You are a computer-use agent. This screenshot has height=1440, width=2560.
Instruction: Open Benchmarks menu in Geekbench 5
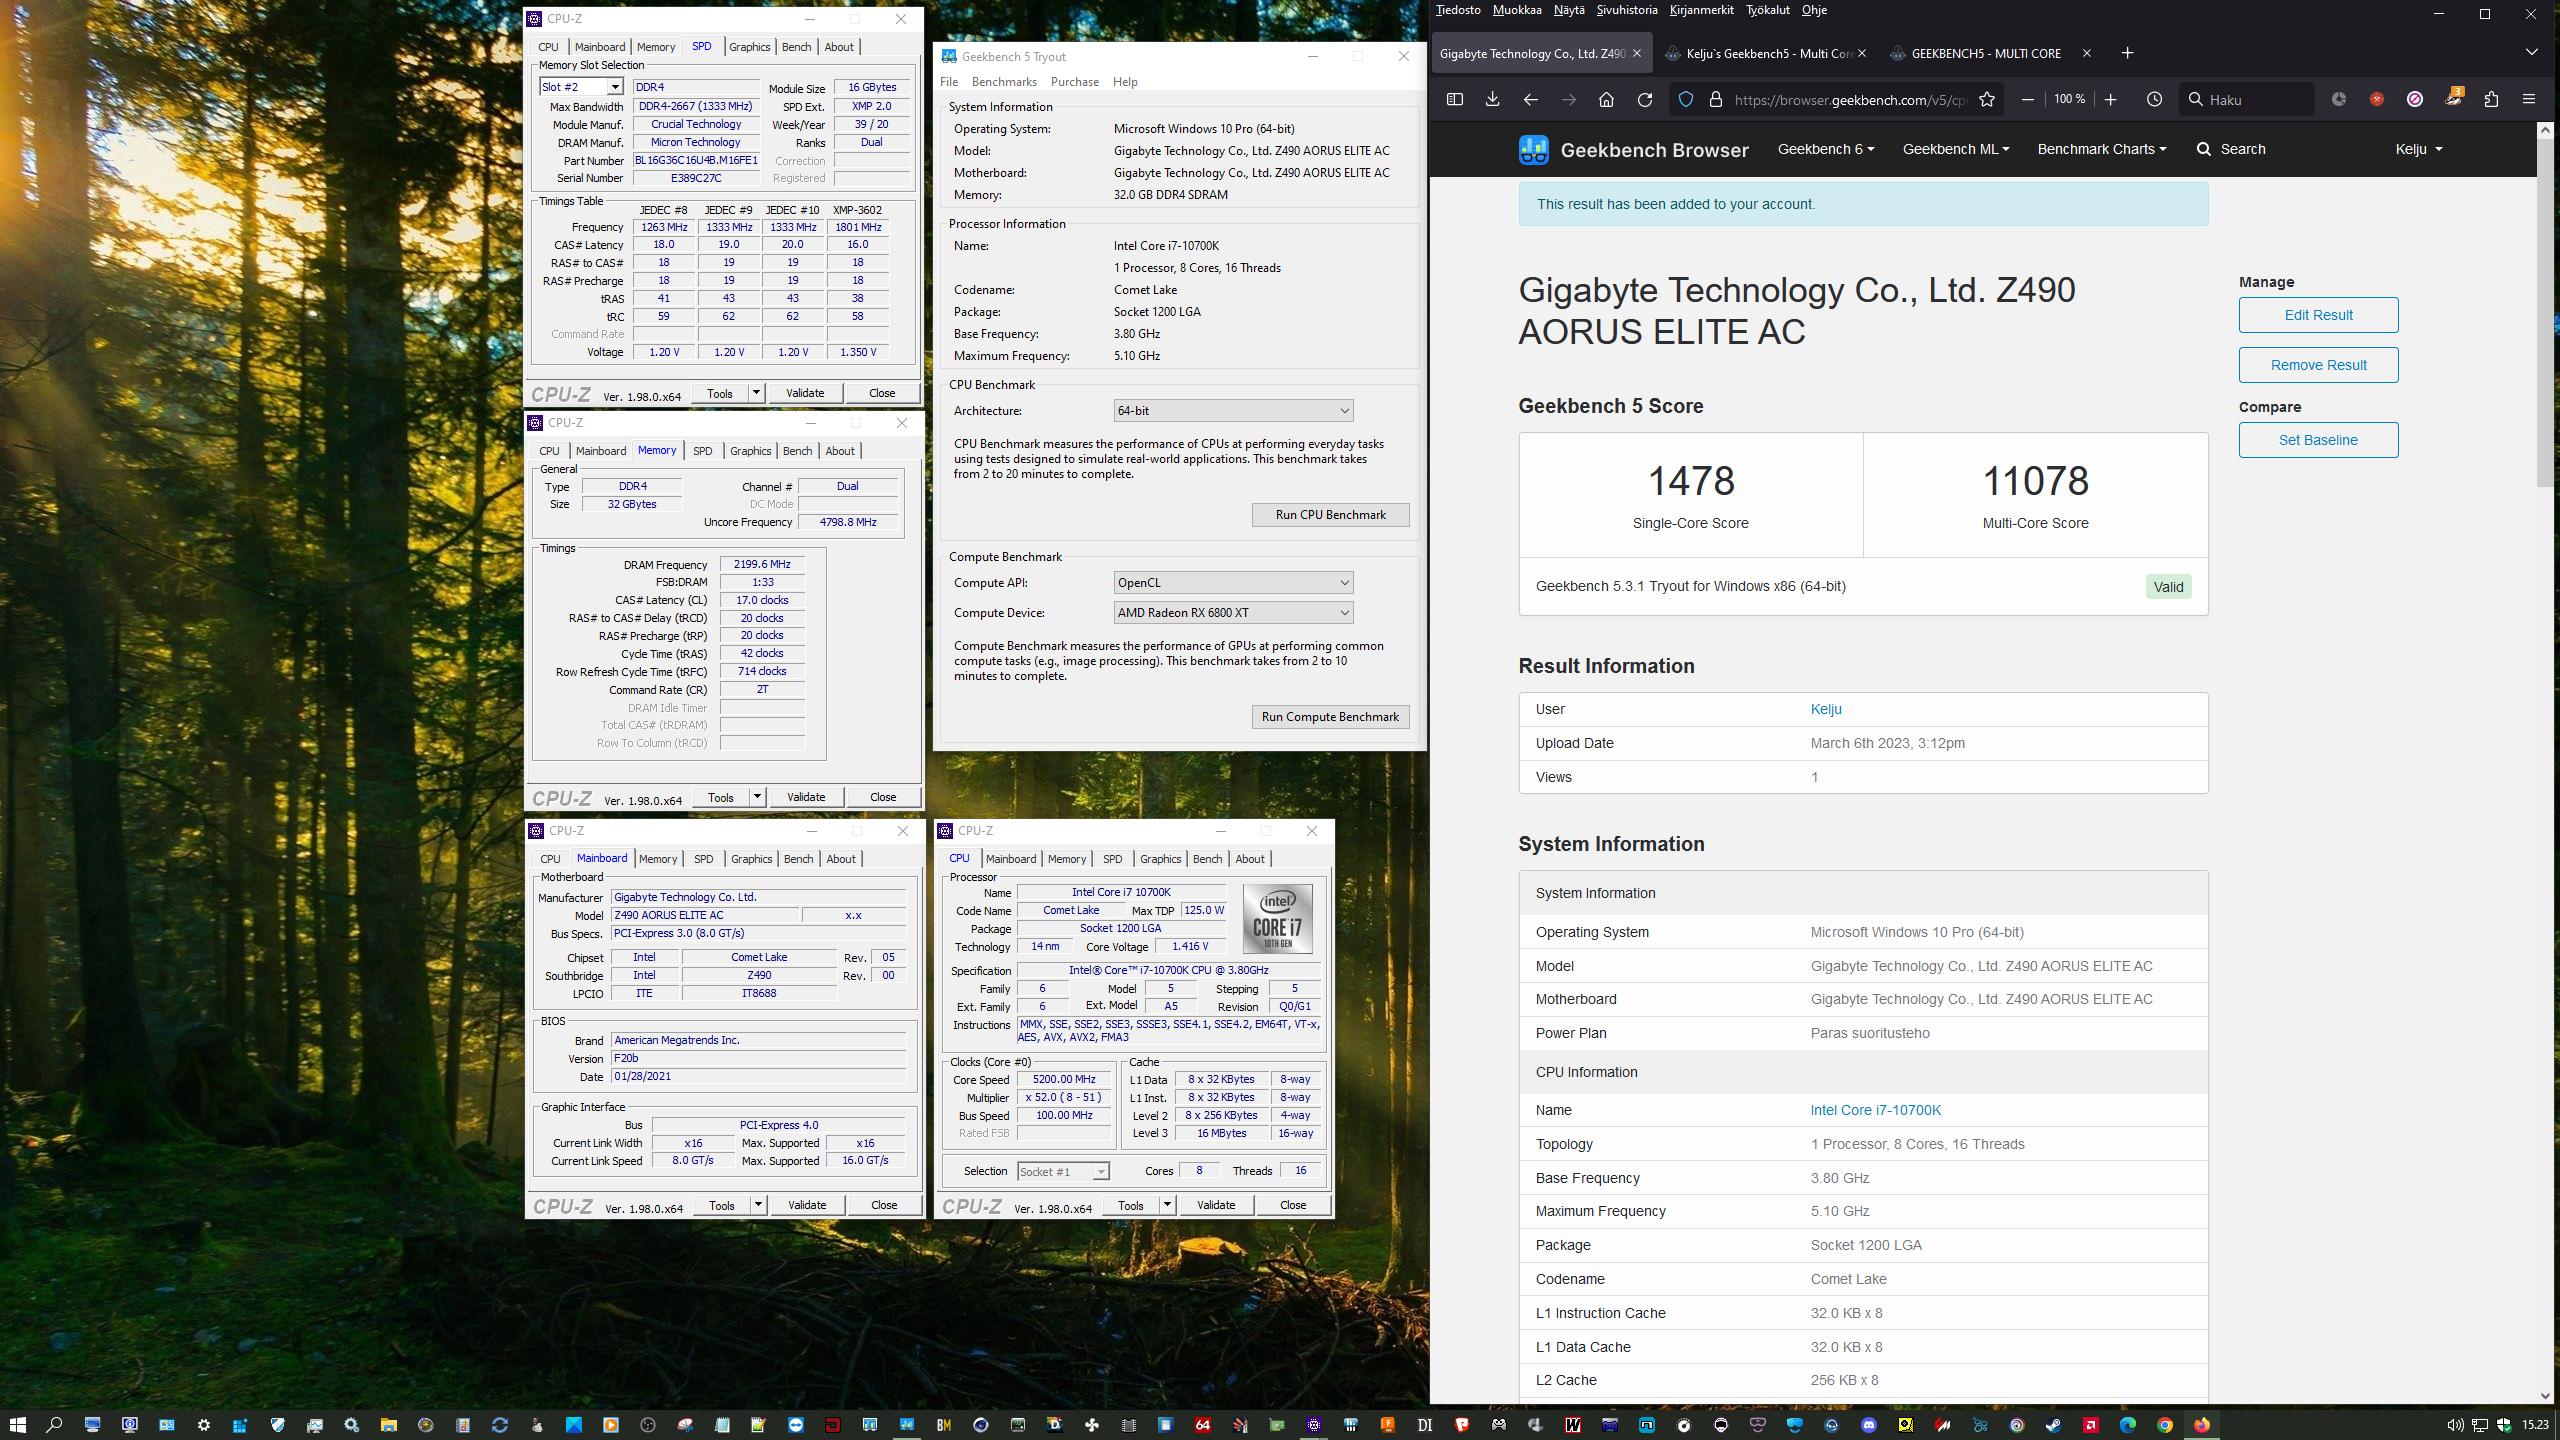coord(1004,82)
